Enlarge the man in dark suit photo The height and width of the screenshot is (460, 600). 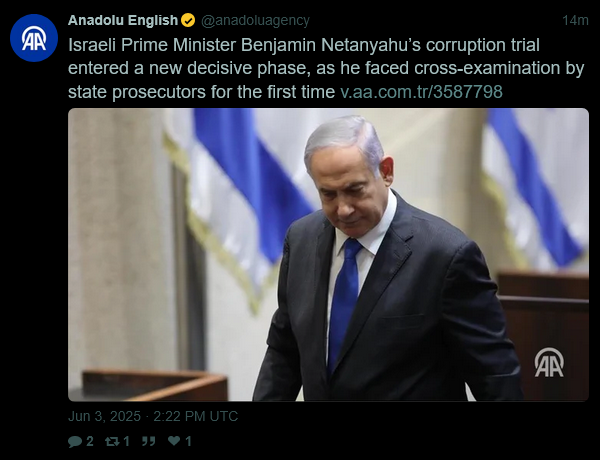(x=328, y=254)
